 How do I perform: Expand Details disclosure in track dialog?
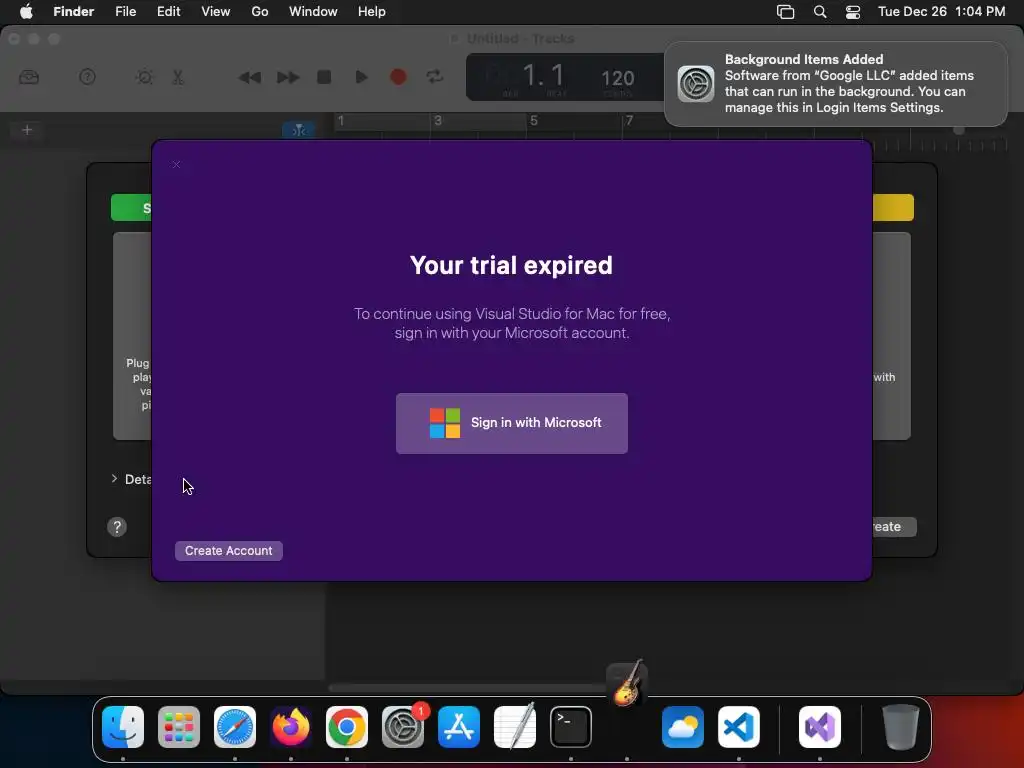point(114,479)
